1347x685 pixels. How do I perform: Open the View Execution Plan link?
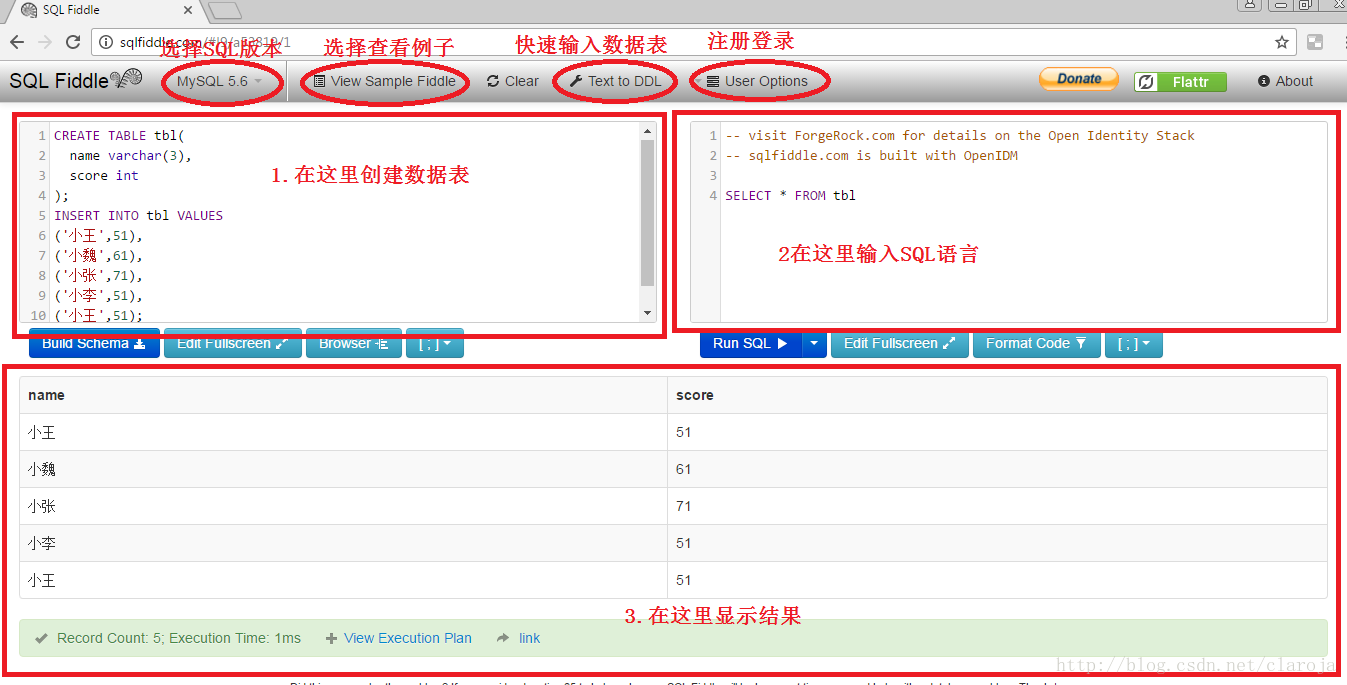407,638
